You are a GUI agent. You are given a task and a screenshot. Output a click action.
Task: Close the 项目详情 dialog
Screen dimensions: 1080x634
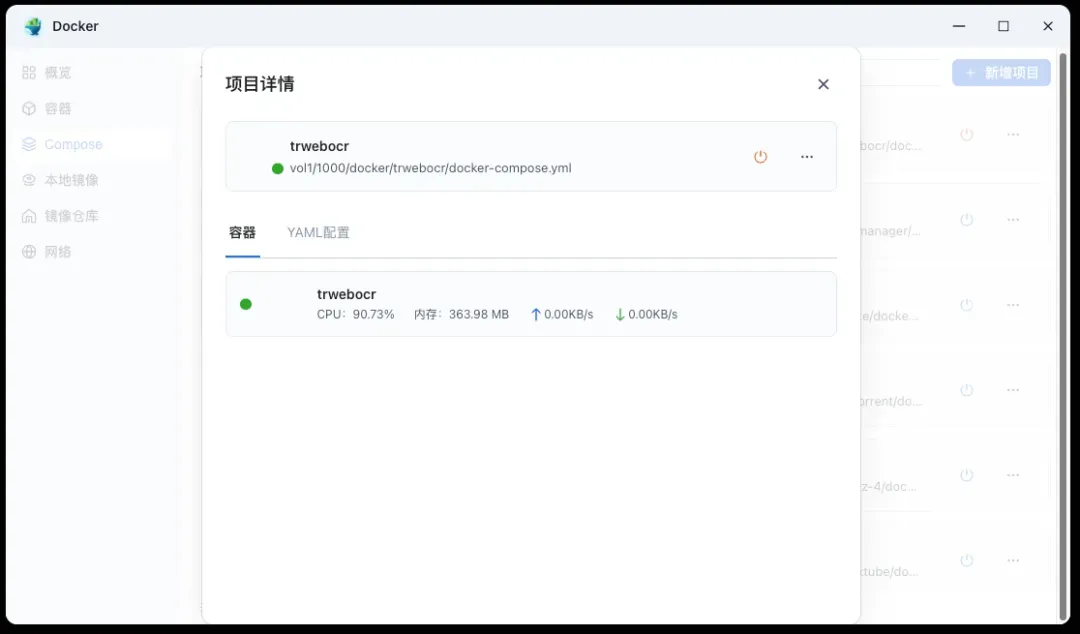pos(823,84)
